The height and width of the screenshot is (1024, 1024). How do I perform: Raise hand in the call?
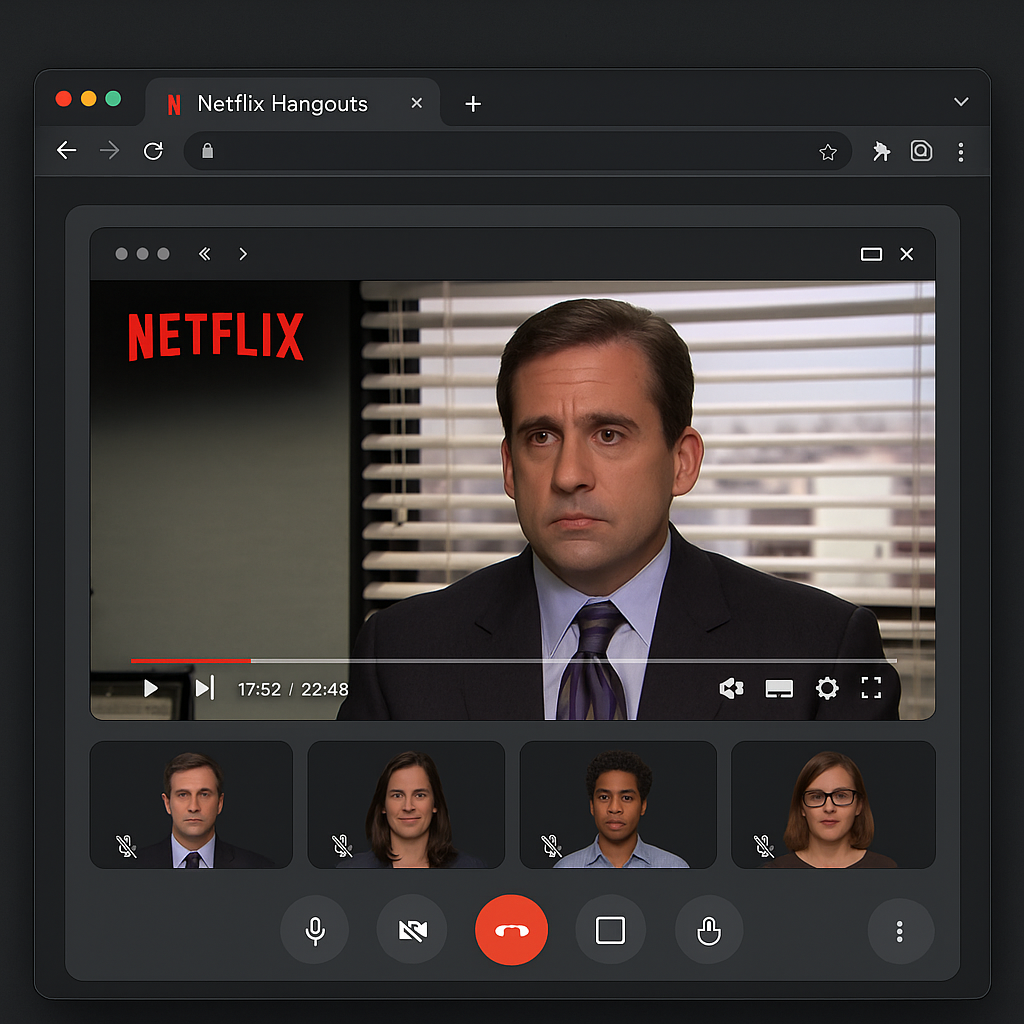click(x=709, y=930)
